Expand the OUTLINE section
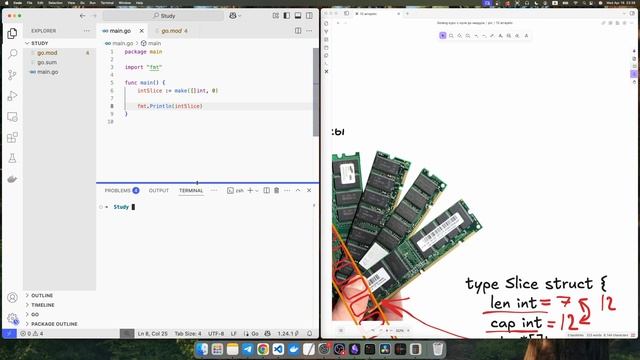The height and width of the screenshot is (360, 640). [x=42, y=295]
